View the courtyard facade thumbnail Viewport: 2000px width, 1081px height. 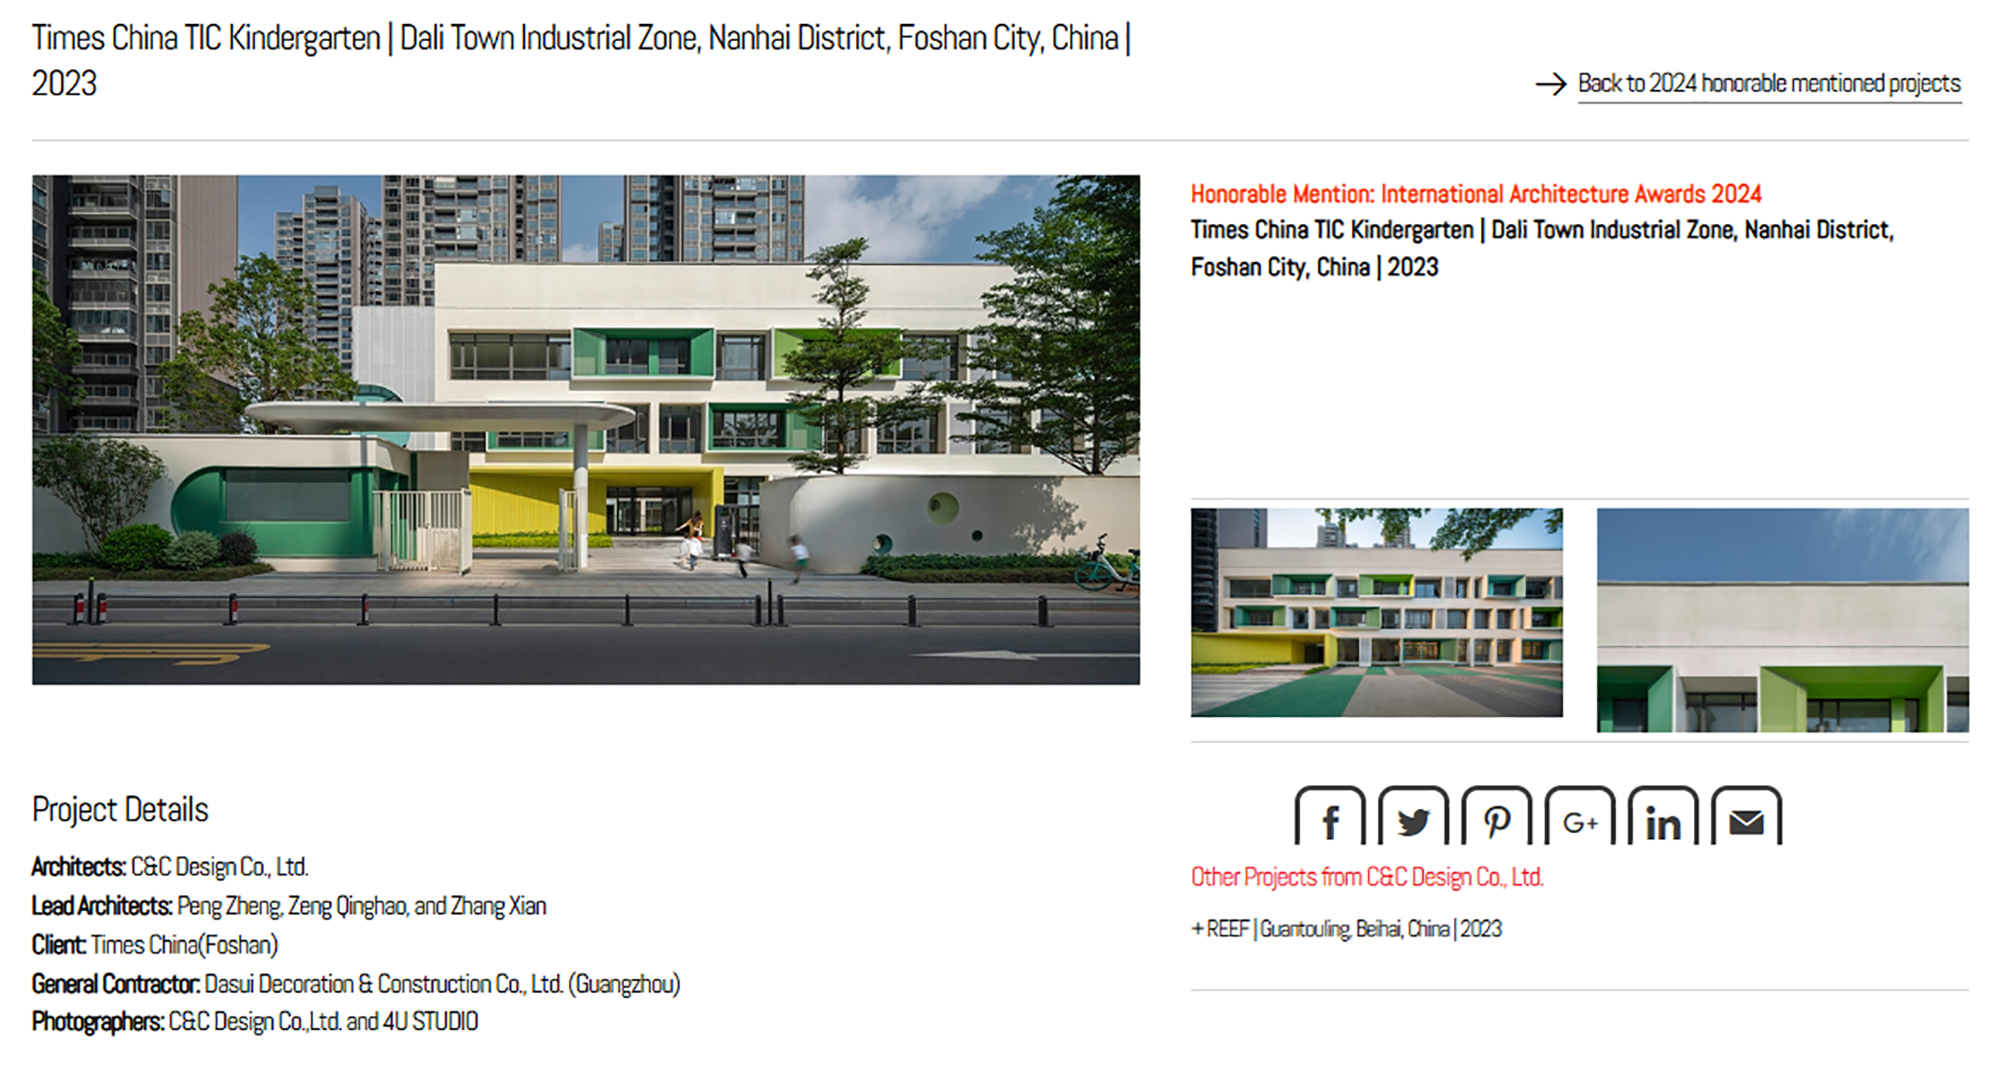[1377, 613]
